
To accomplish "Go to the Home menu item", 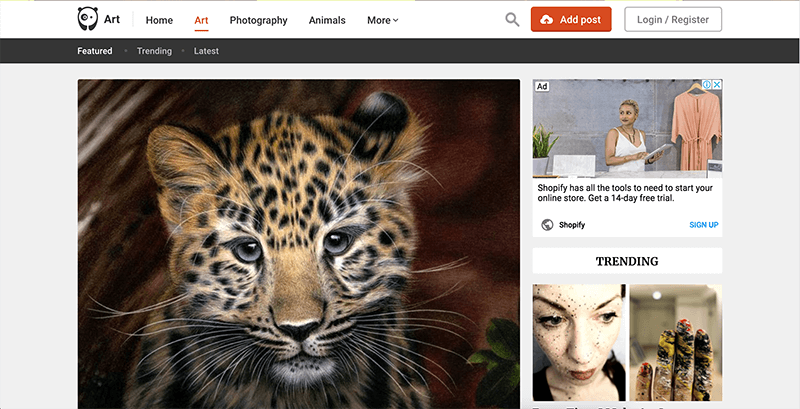I will pos(159,20).
